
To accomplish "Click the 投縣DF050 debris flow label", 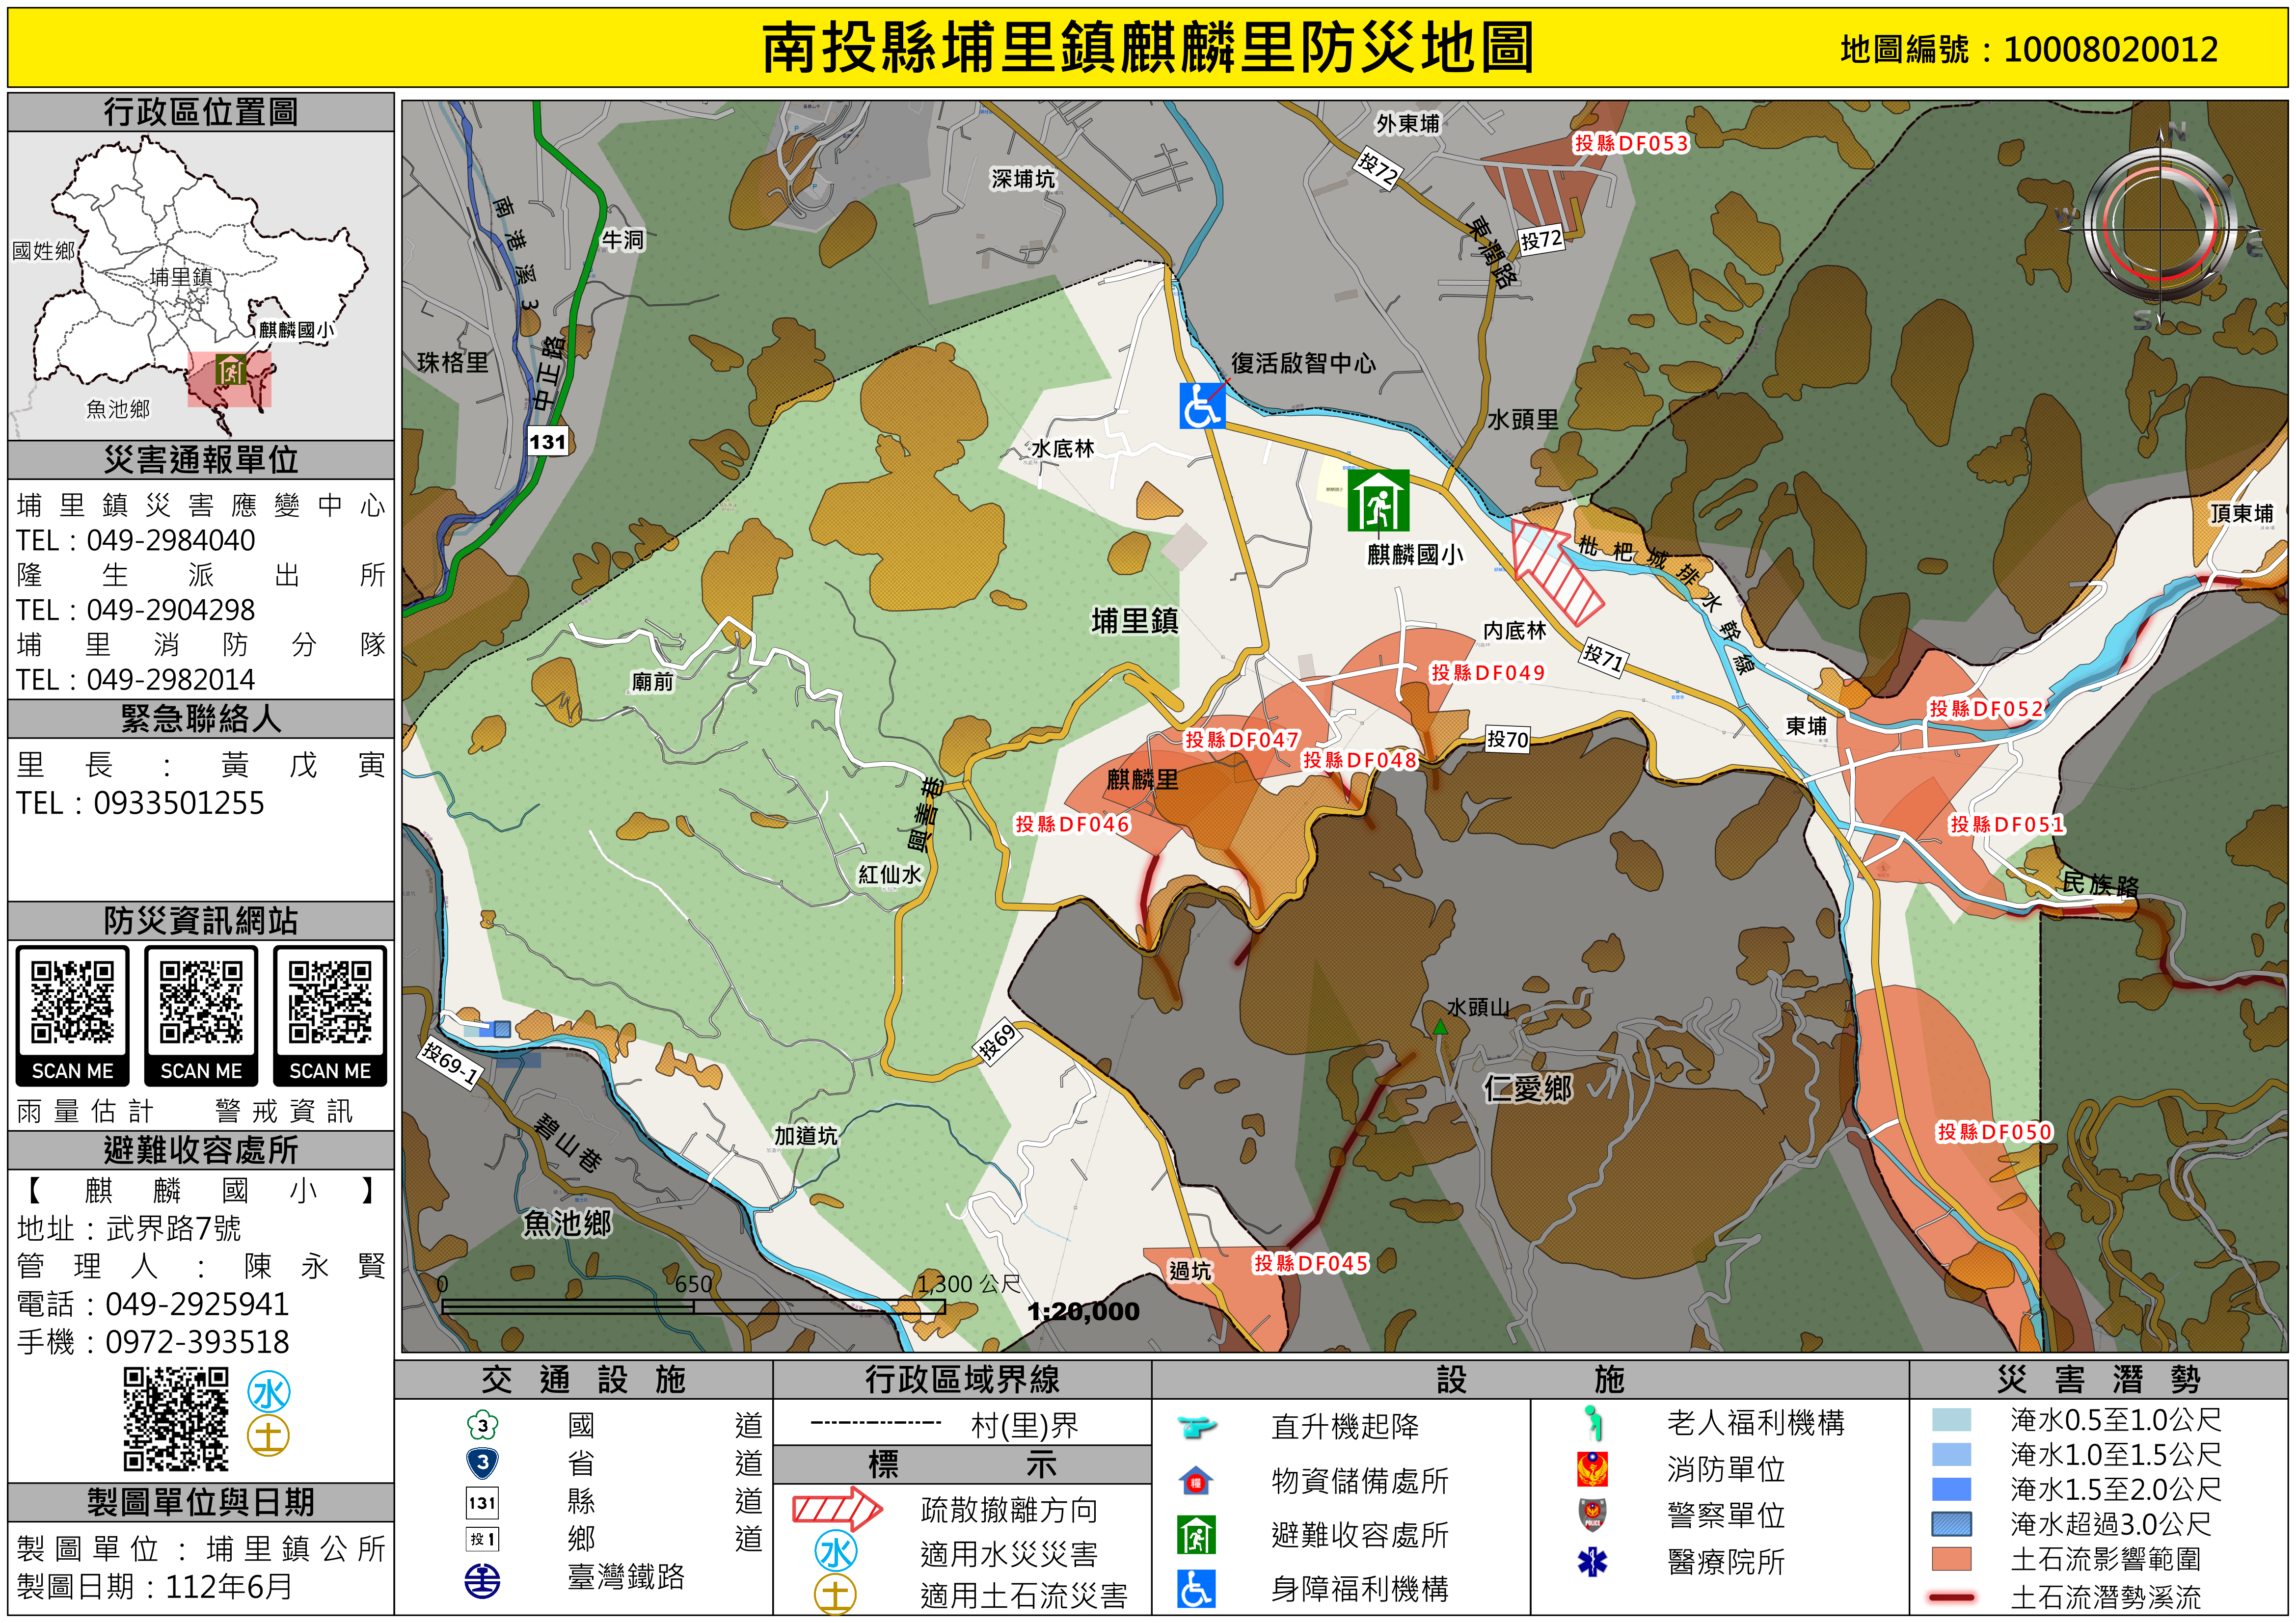I will [x=1994, y=1132].
